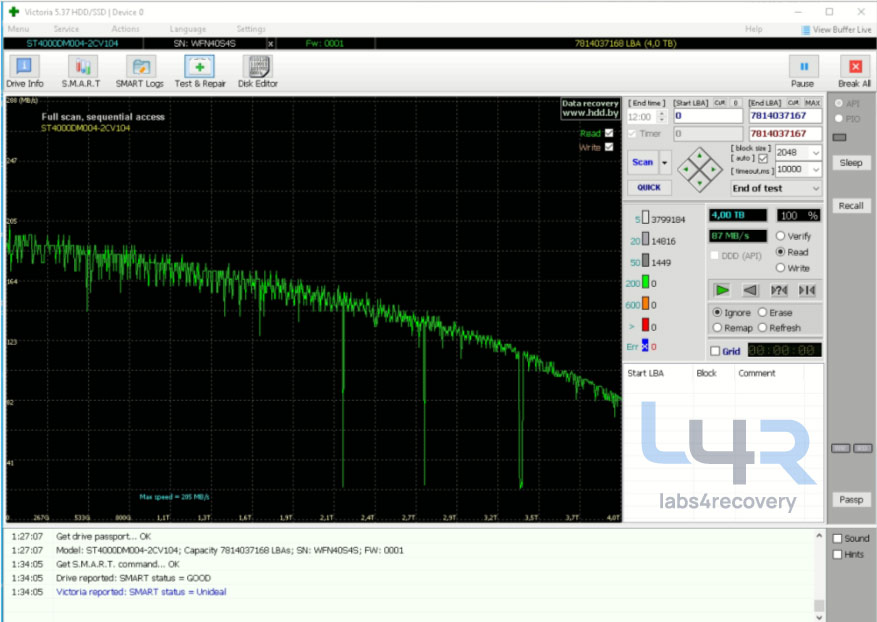Select the Erase error action

[x=762, y=313]
